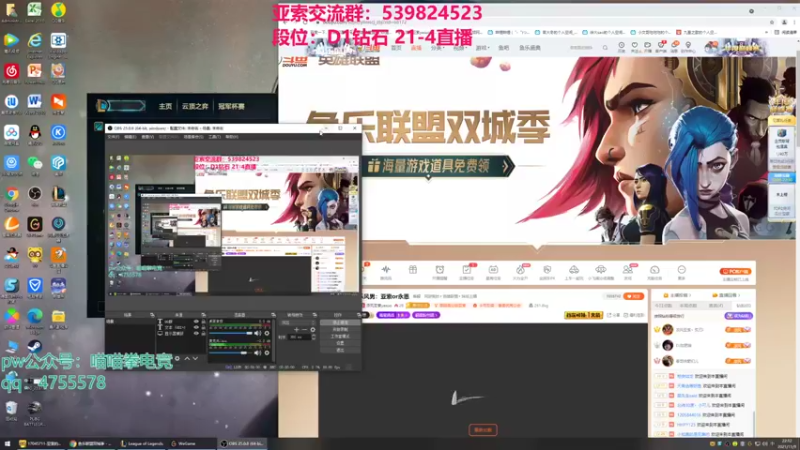The image size is (800, 450).
Task: Open the waveform icon in Douyu toolbar
Action: (x=386, y=269)
